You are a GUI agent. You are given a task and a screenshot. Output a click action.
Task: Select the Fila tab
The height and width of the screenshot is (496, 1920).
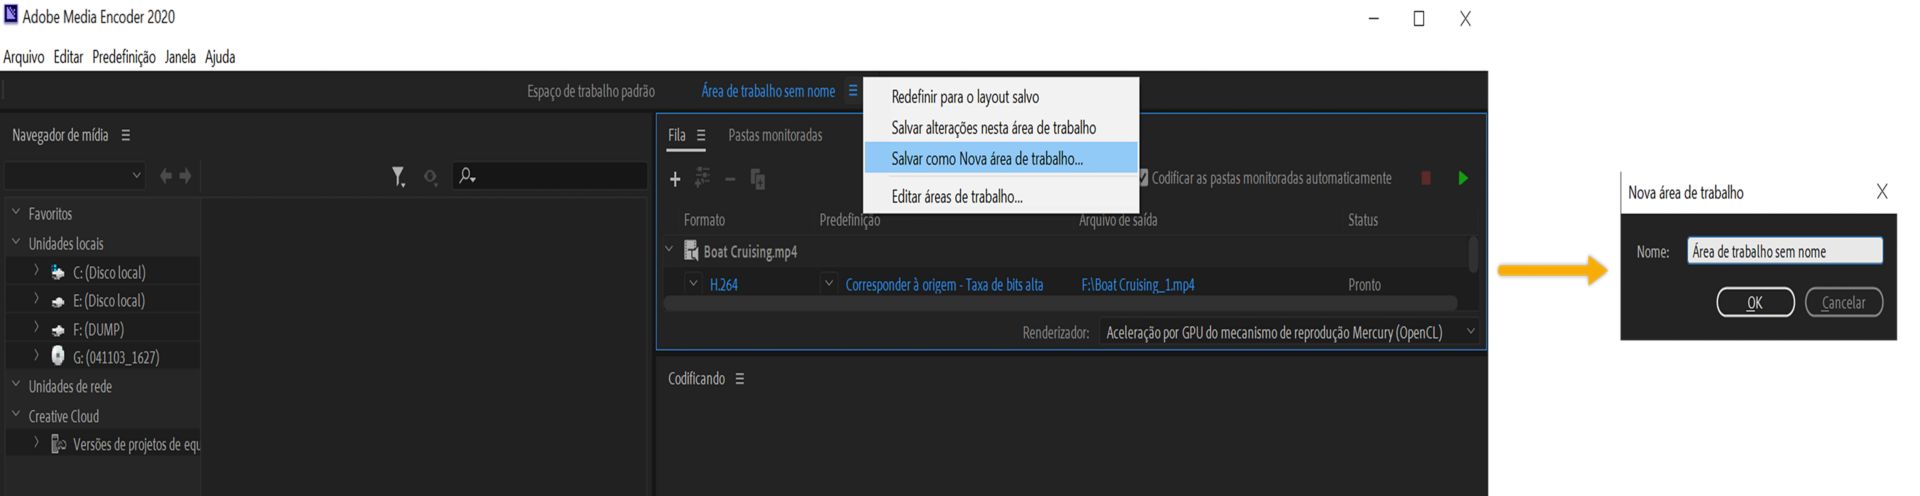point(677,135)
